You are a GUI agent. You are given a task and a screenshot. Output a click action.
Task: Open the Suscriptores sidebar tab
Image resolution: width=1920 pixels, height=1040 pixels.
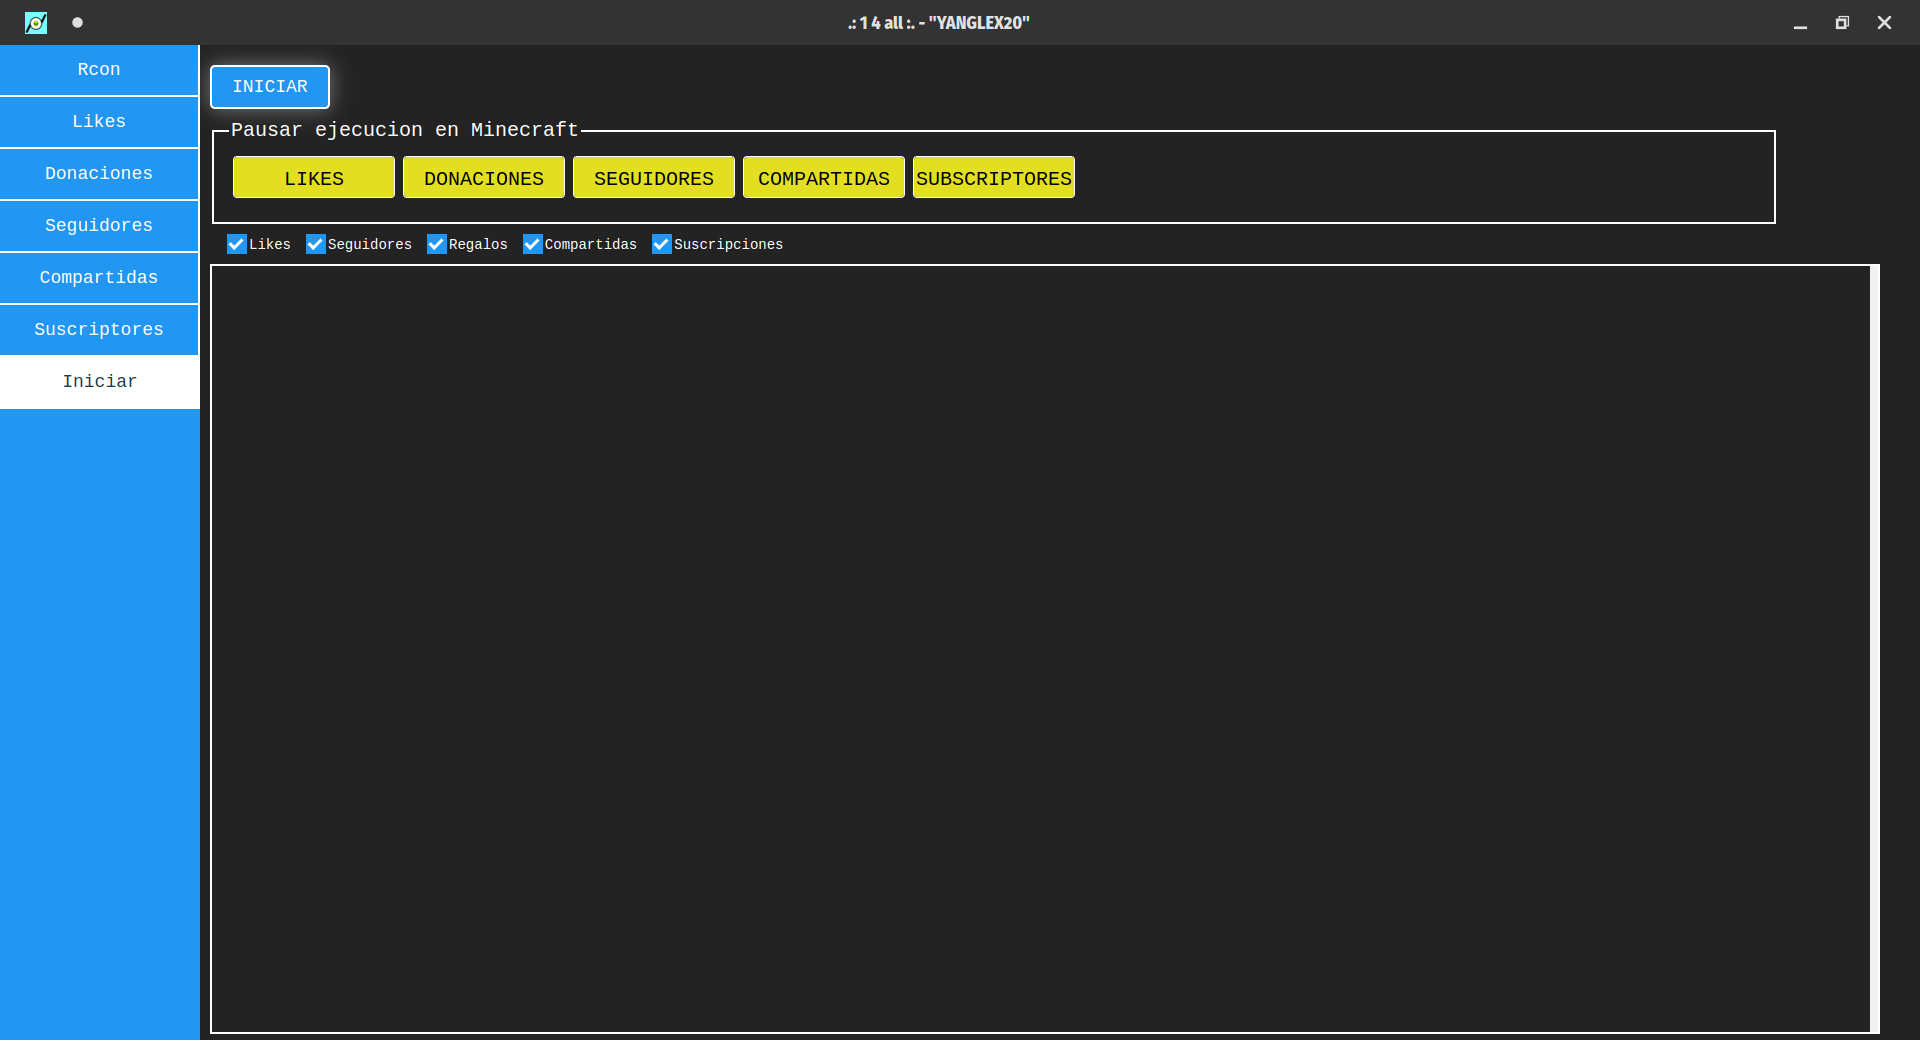(99, 330)
